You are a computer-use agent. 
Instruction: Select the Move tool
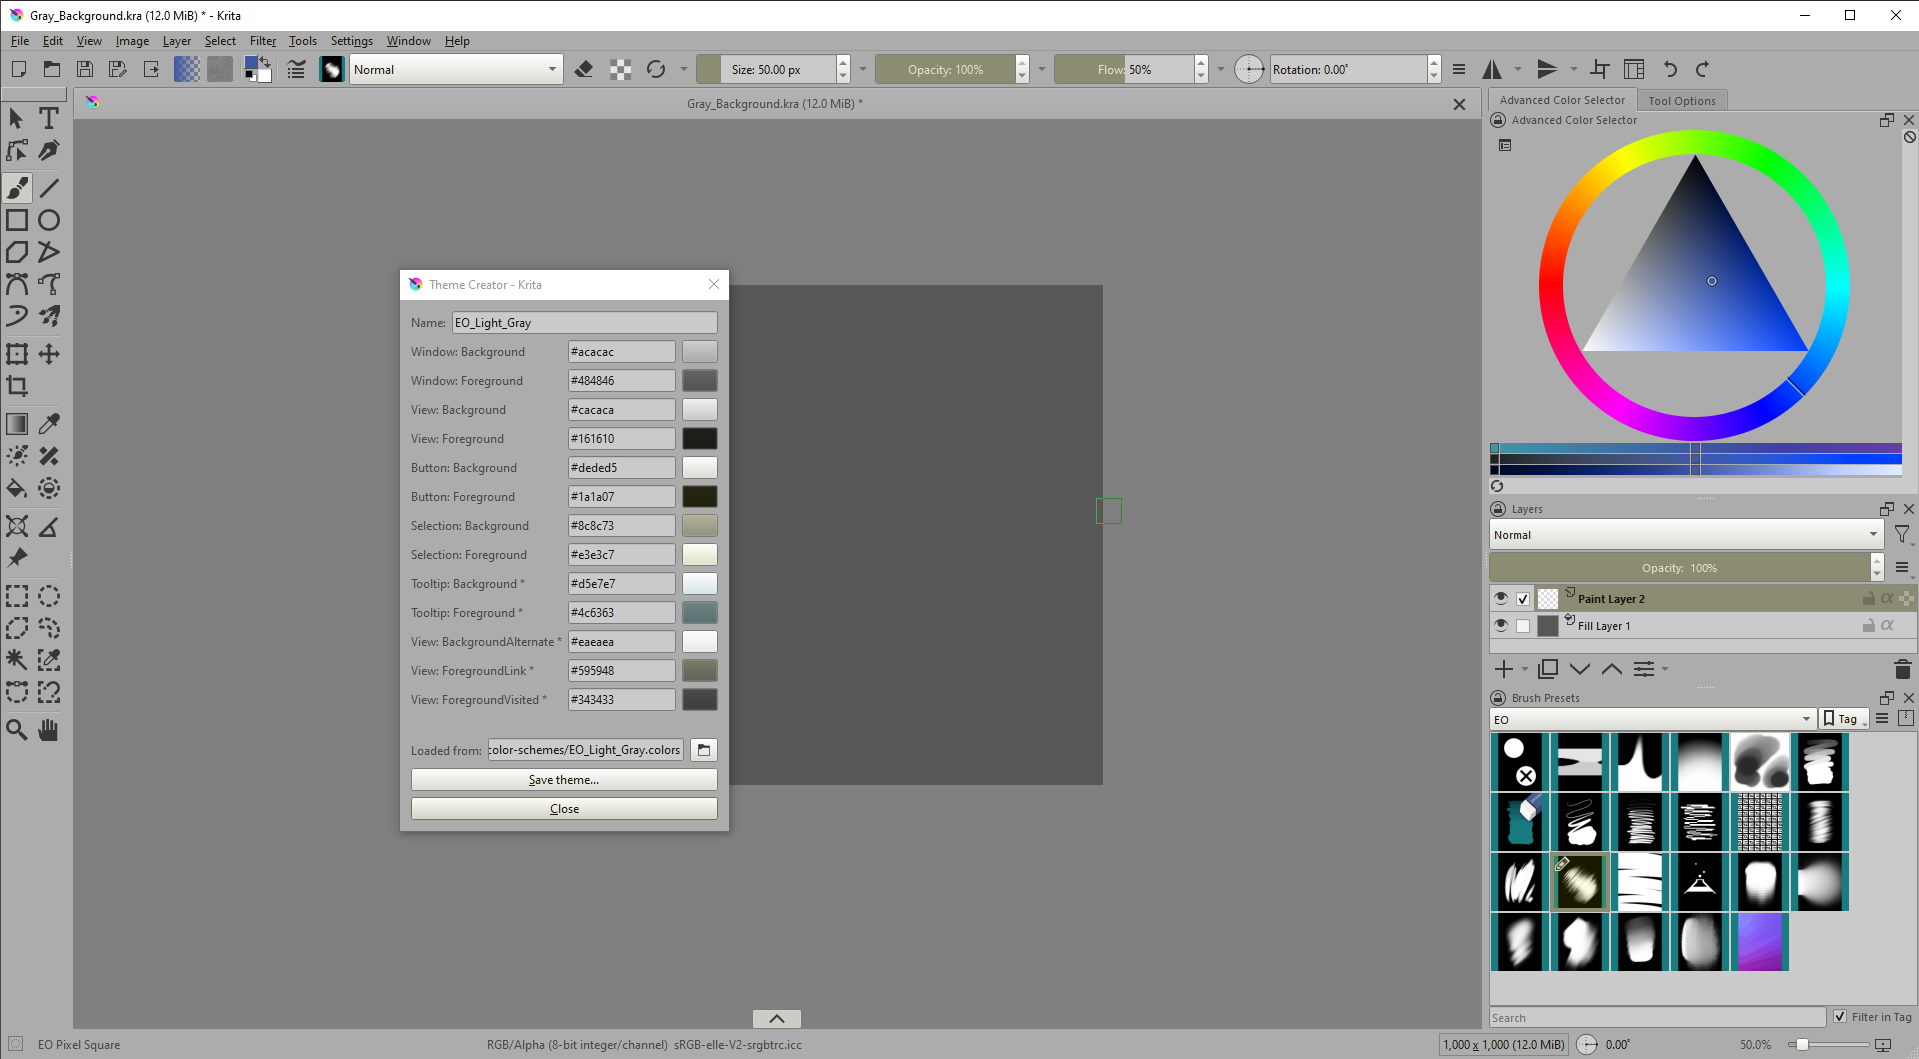pyautogui.click(x=49, y=354)
